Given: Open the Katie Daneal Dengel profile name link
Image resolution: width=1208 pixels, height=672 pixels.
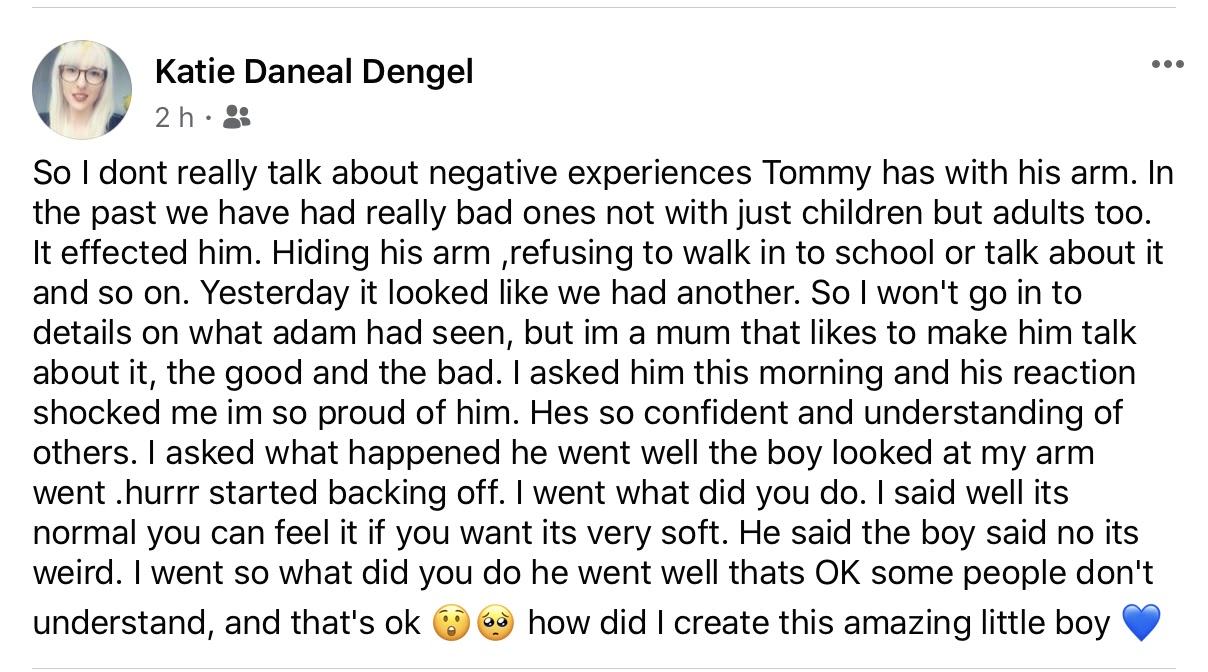Looking at the screenshot, I should (x=314, y=72).
